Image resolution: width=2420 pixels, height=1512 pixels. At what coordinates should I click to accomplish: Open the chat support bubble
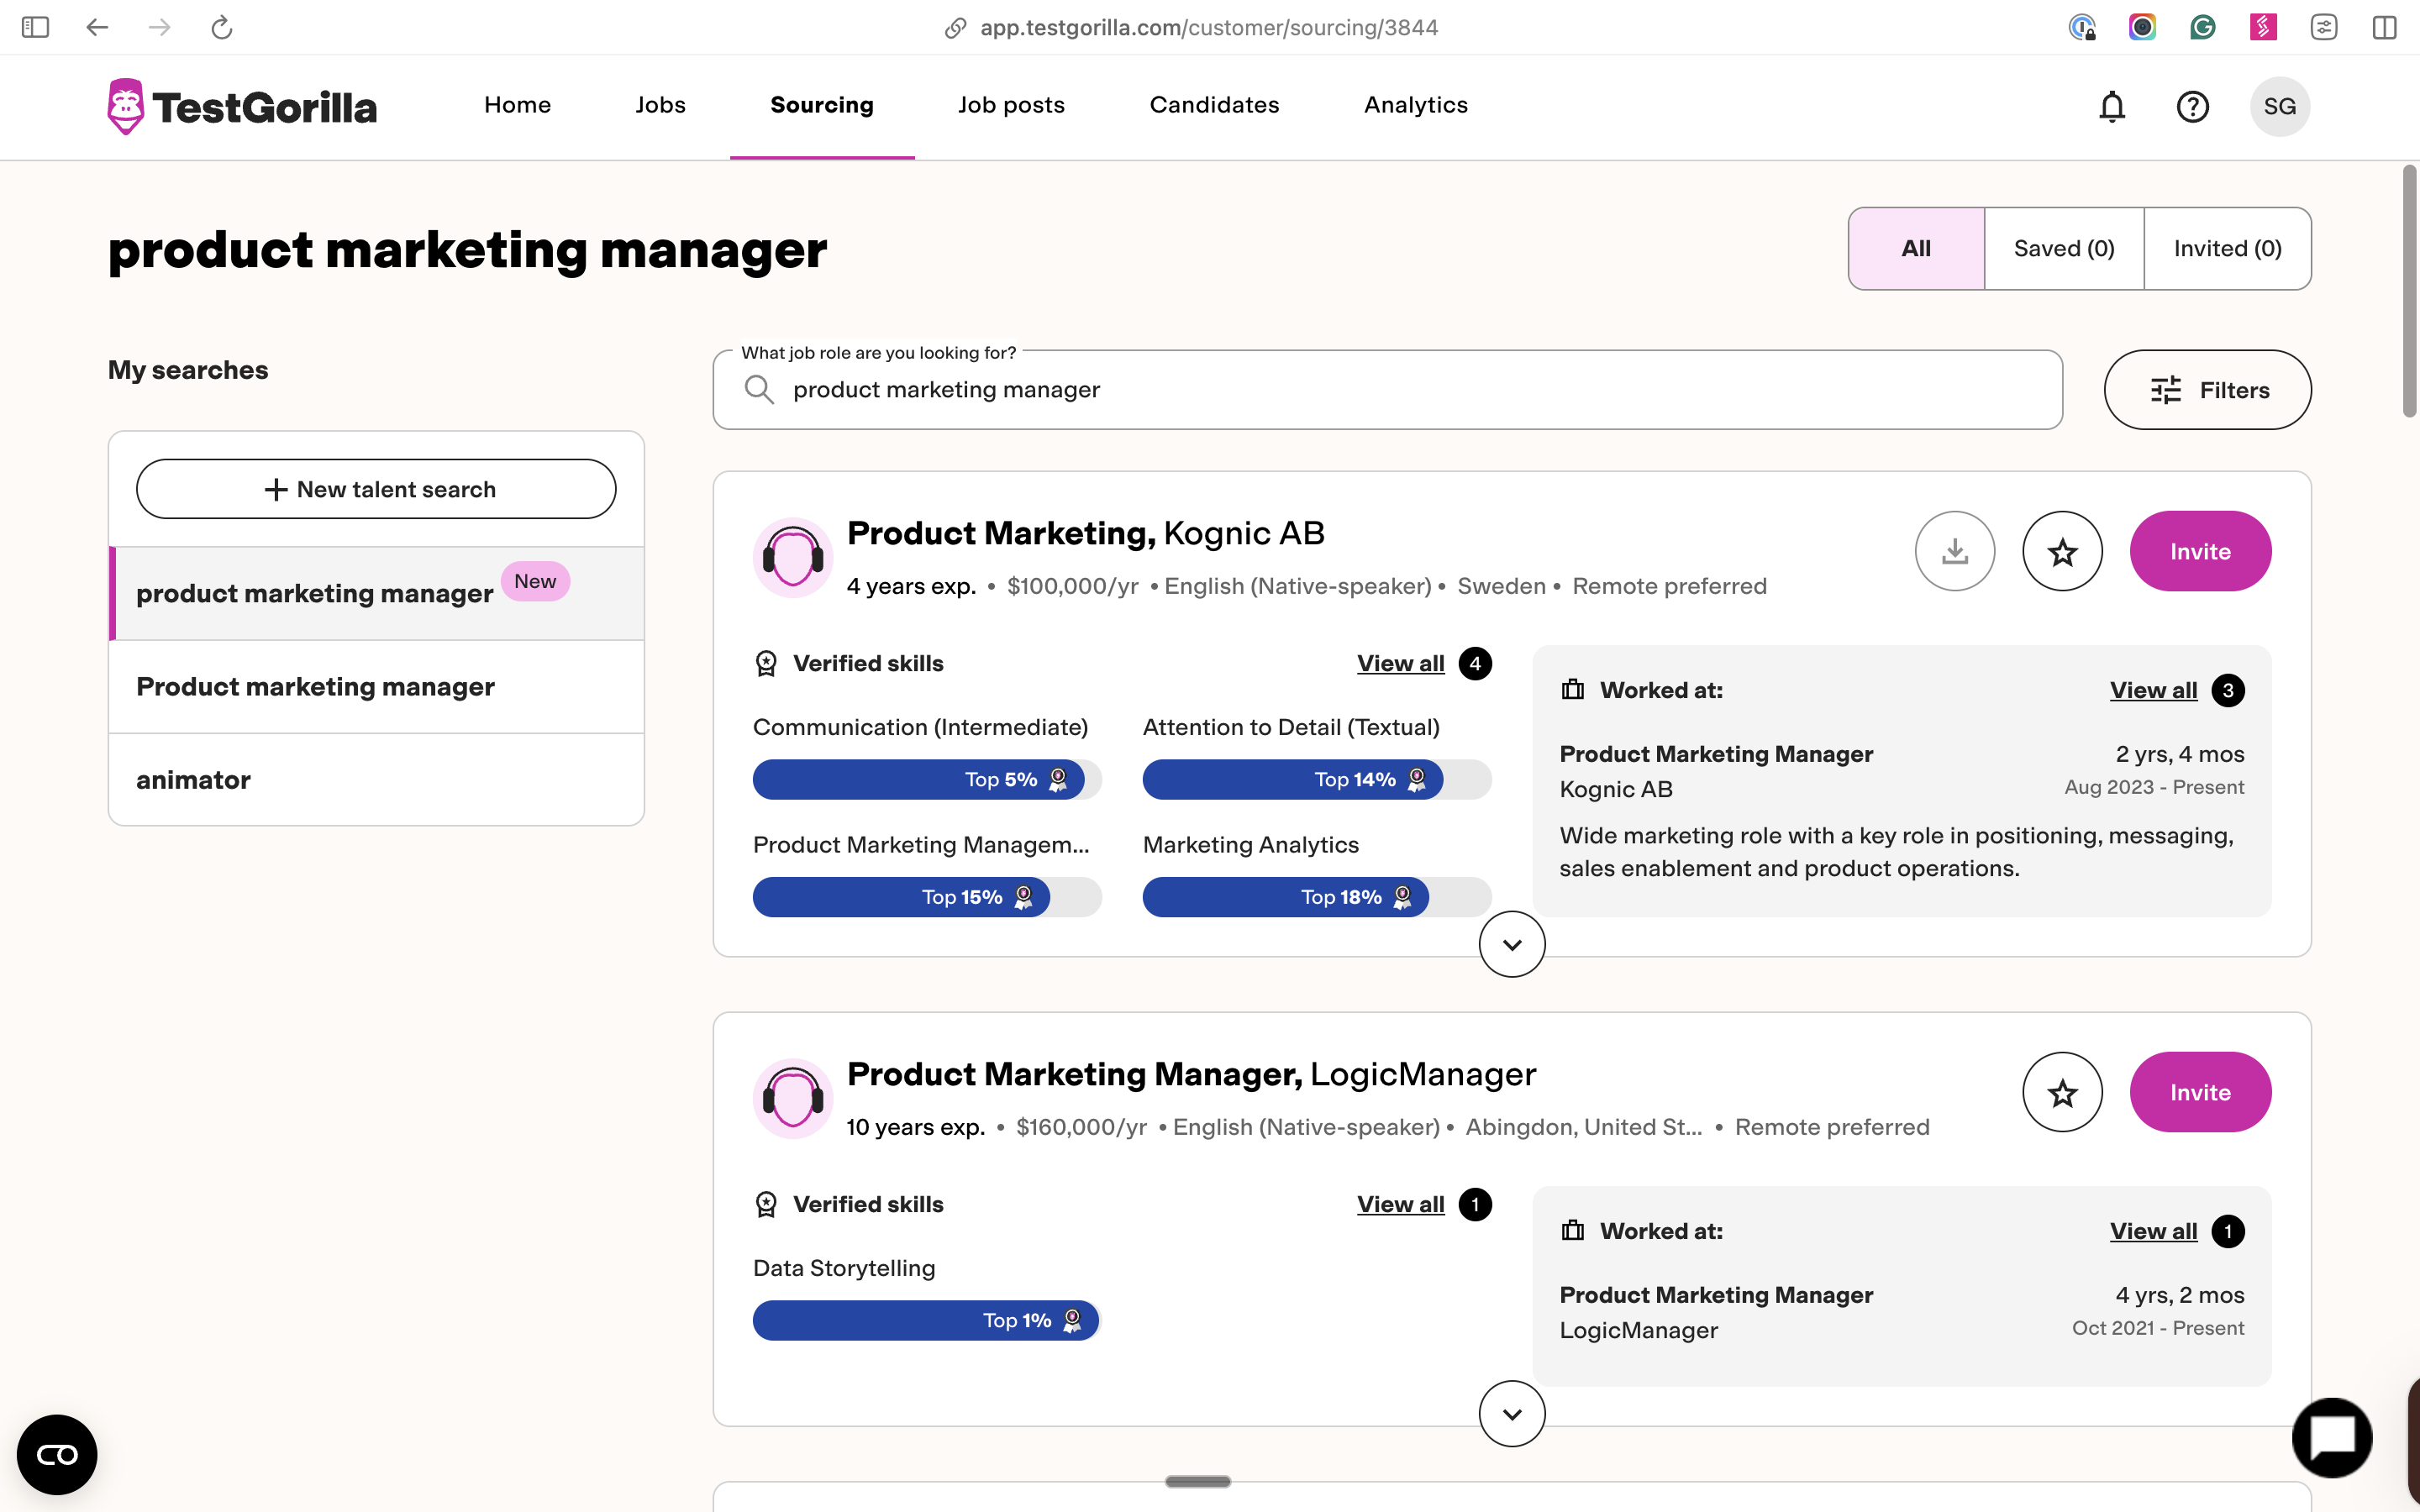point(2332,1438)
